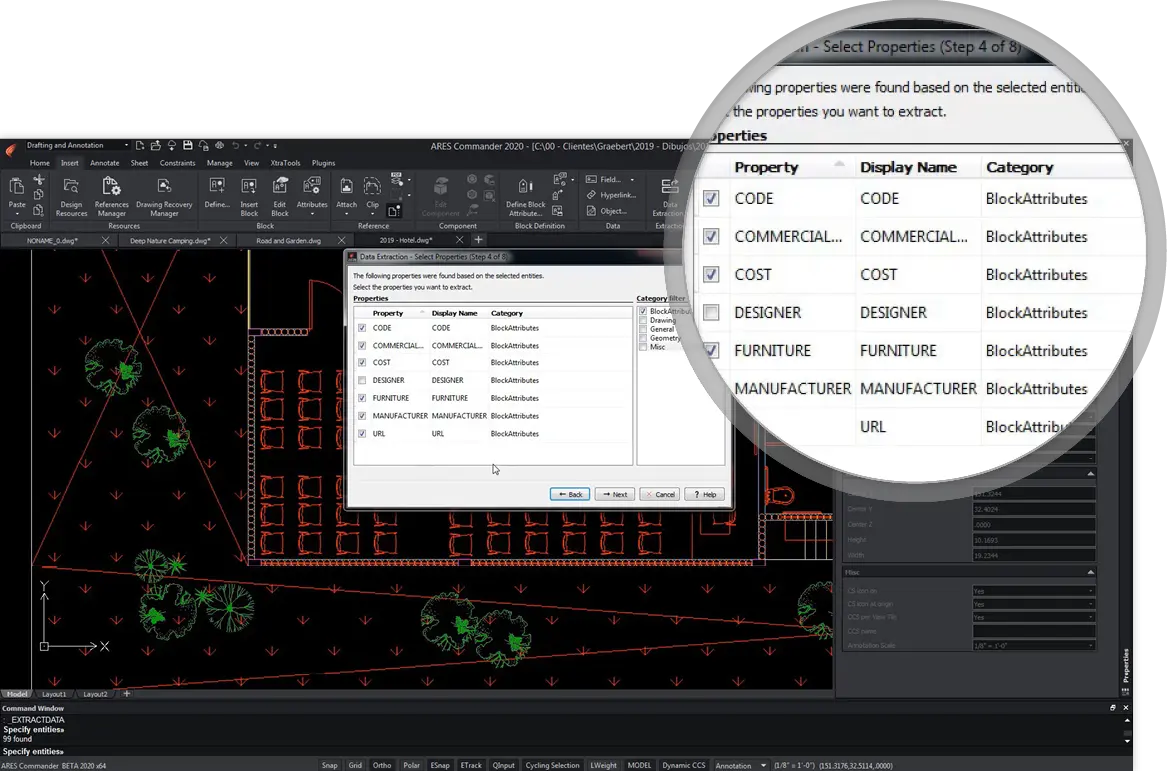Expand the Paste dropdown arrow
The image size is (1167, 771).
tap(16, 214)
